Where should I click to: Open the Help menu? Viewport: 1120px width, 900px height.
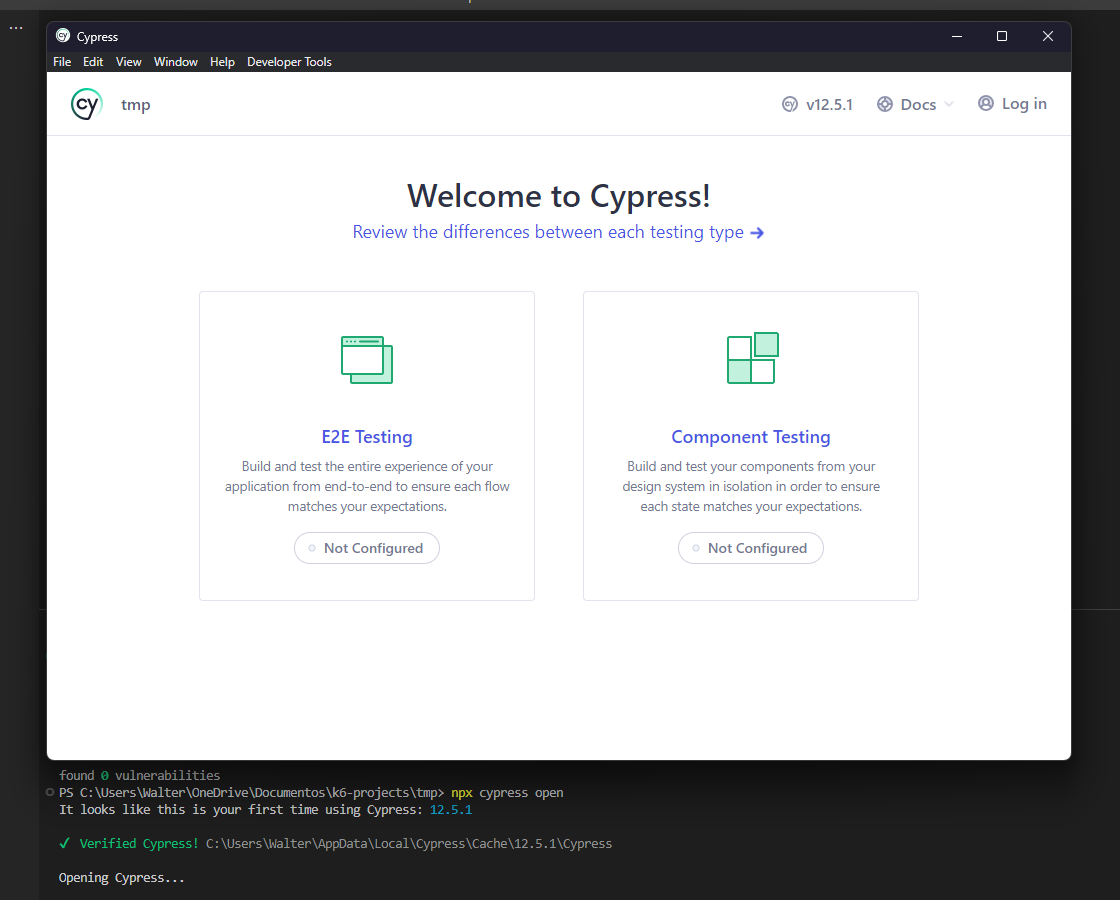pos(222,61)
